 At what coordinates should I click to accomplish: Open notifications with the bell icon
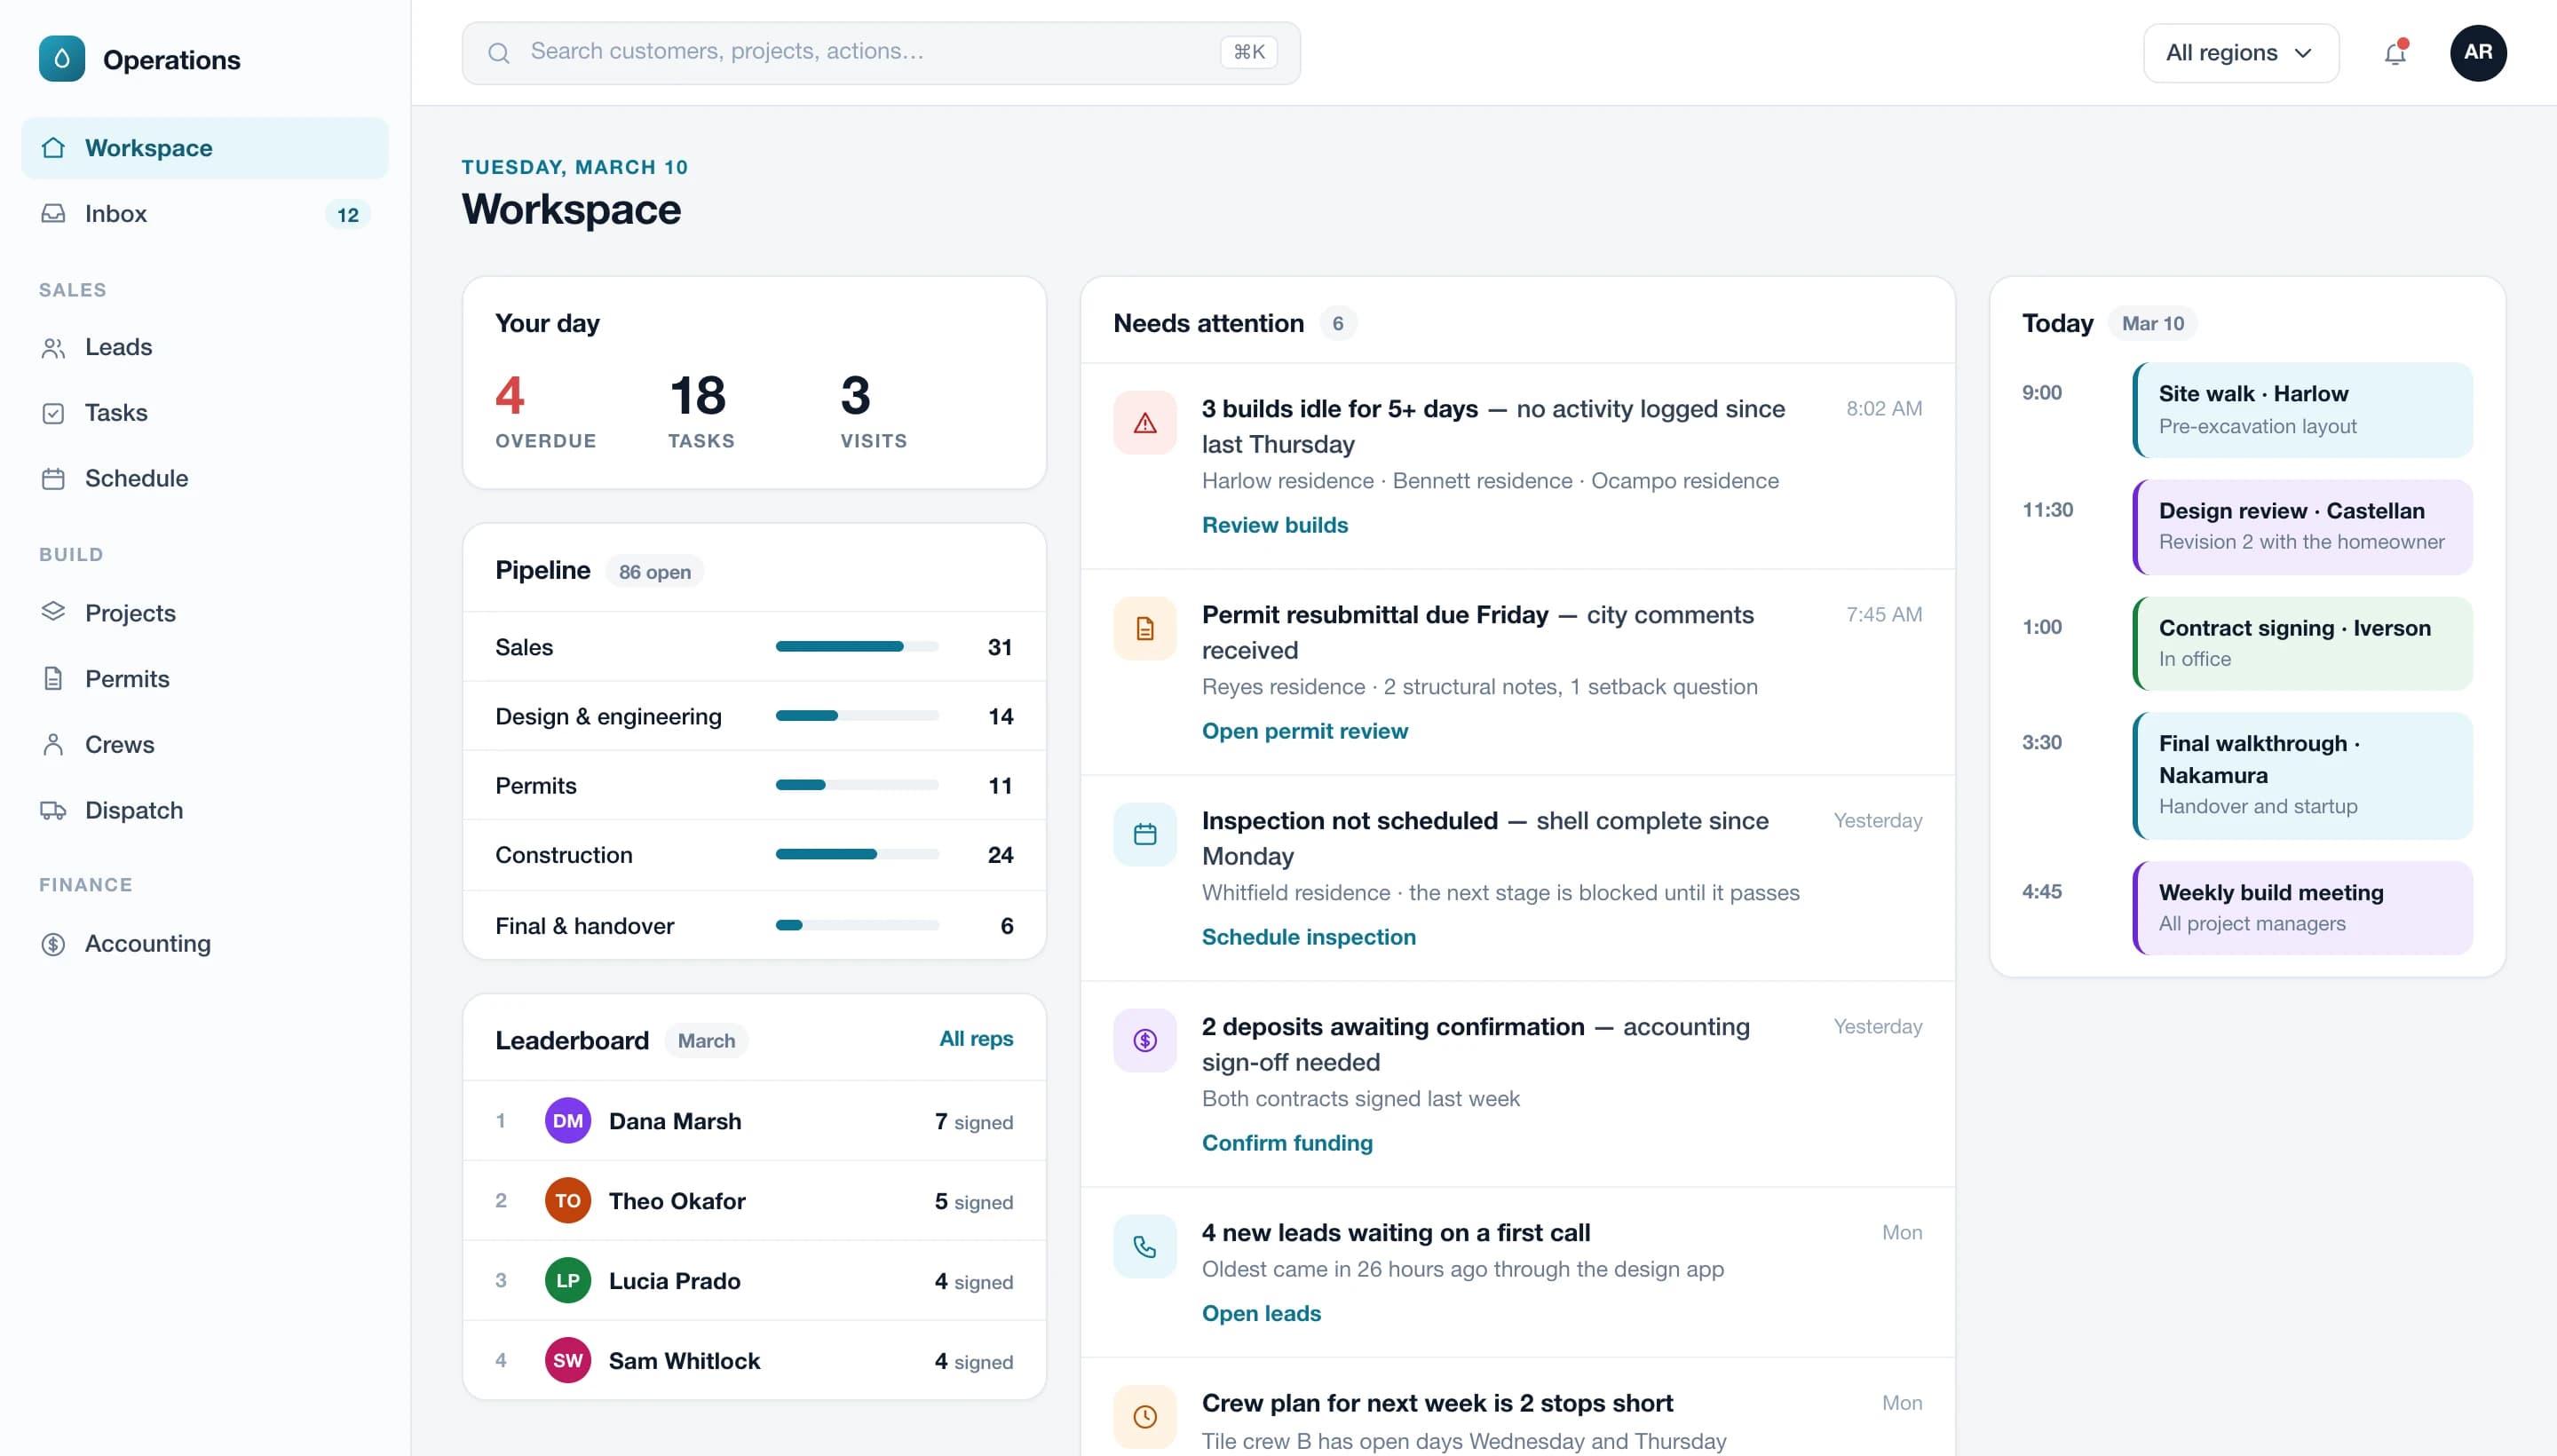2395,53
